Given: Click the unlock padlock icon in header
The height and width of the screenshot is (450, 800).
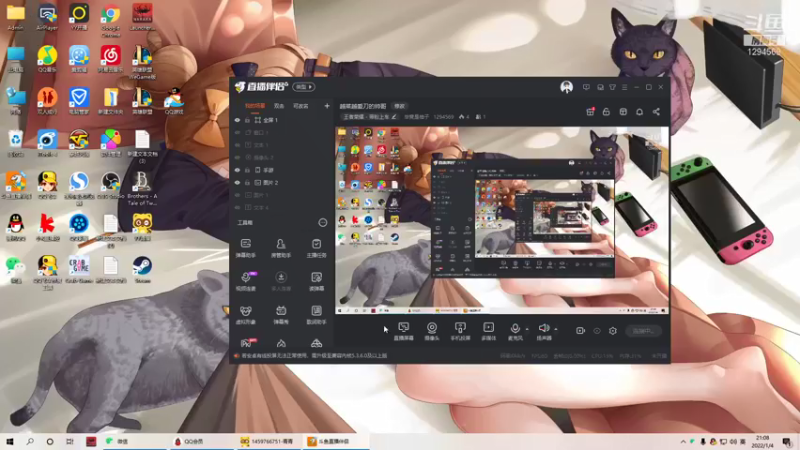Looking at the screenshot, I should [606, 112].
